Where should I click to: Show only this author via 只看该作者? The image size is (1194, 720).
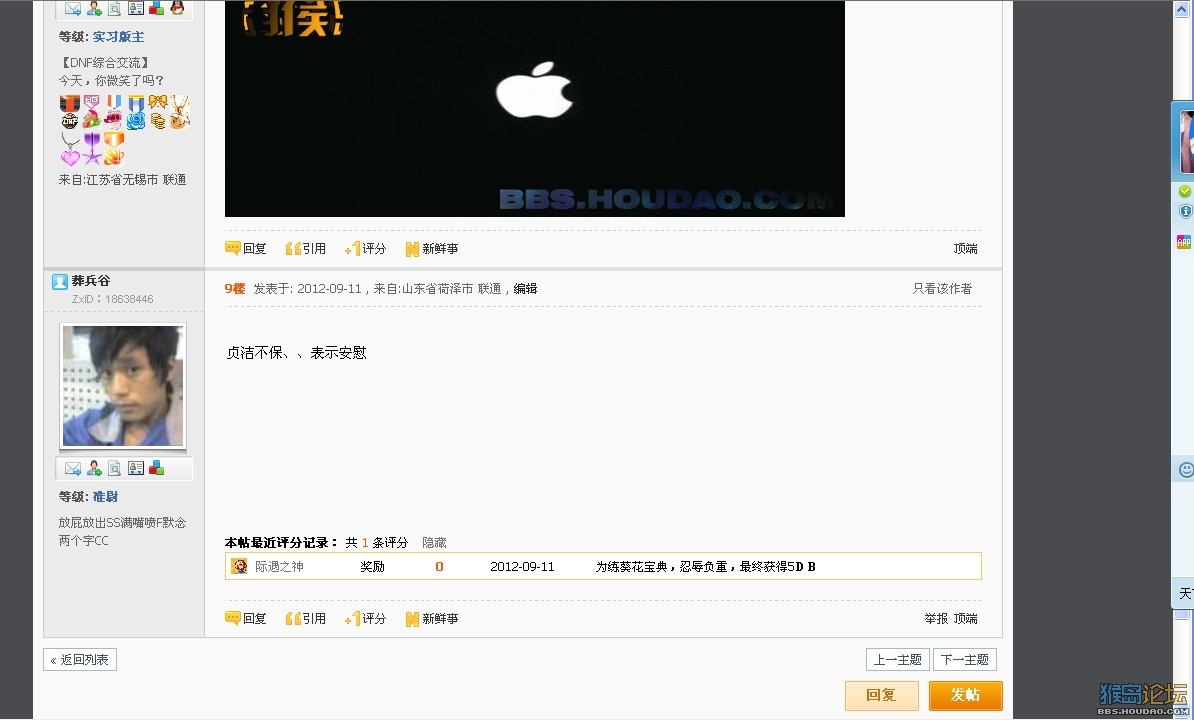click(942, 288)
